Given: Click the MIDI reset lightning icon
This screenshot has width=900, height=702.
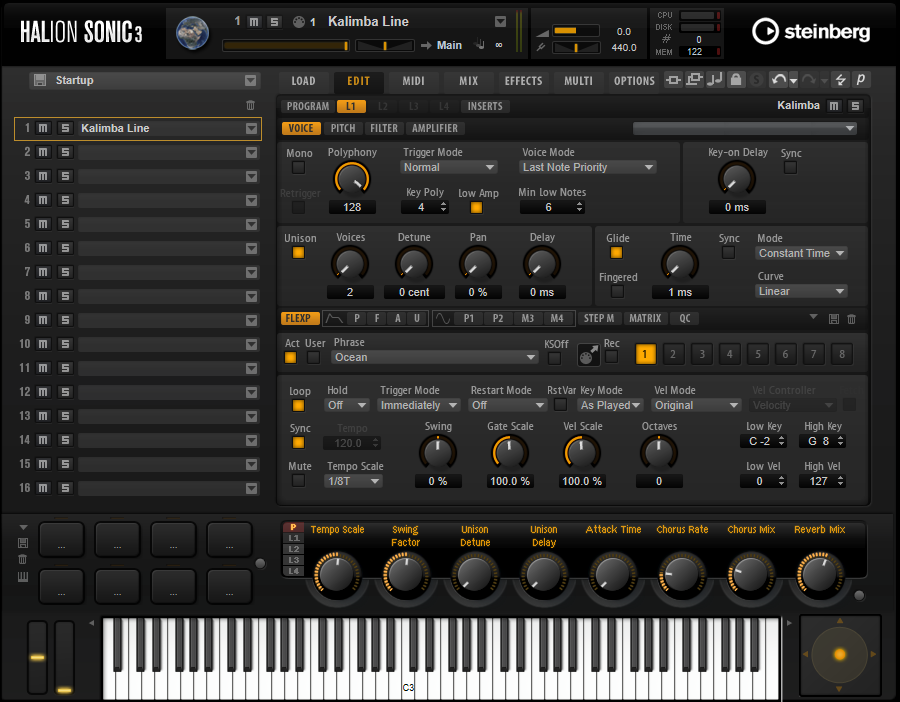Looking at the screenshot, I should (x=840, y=80).
